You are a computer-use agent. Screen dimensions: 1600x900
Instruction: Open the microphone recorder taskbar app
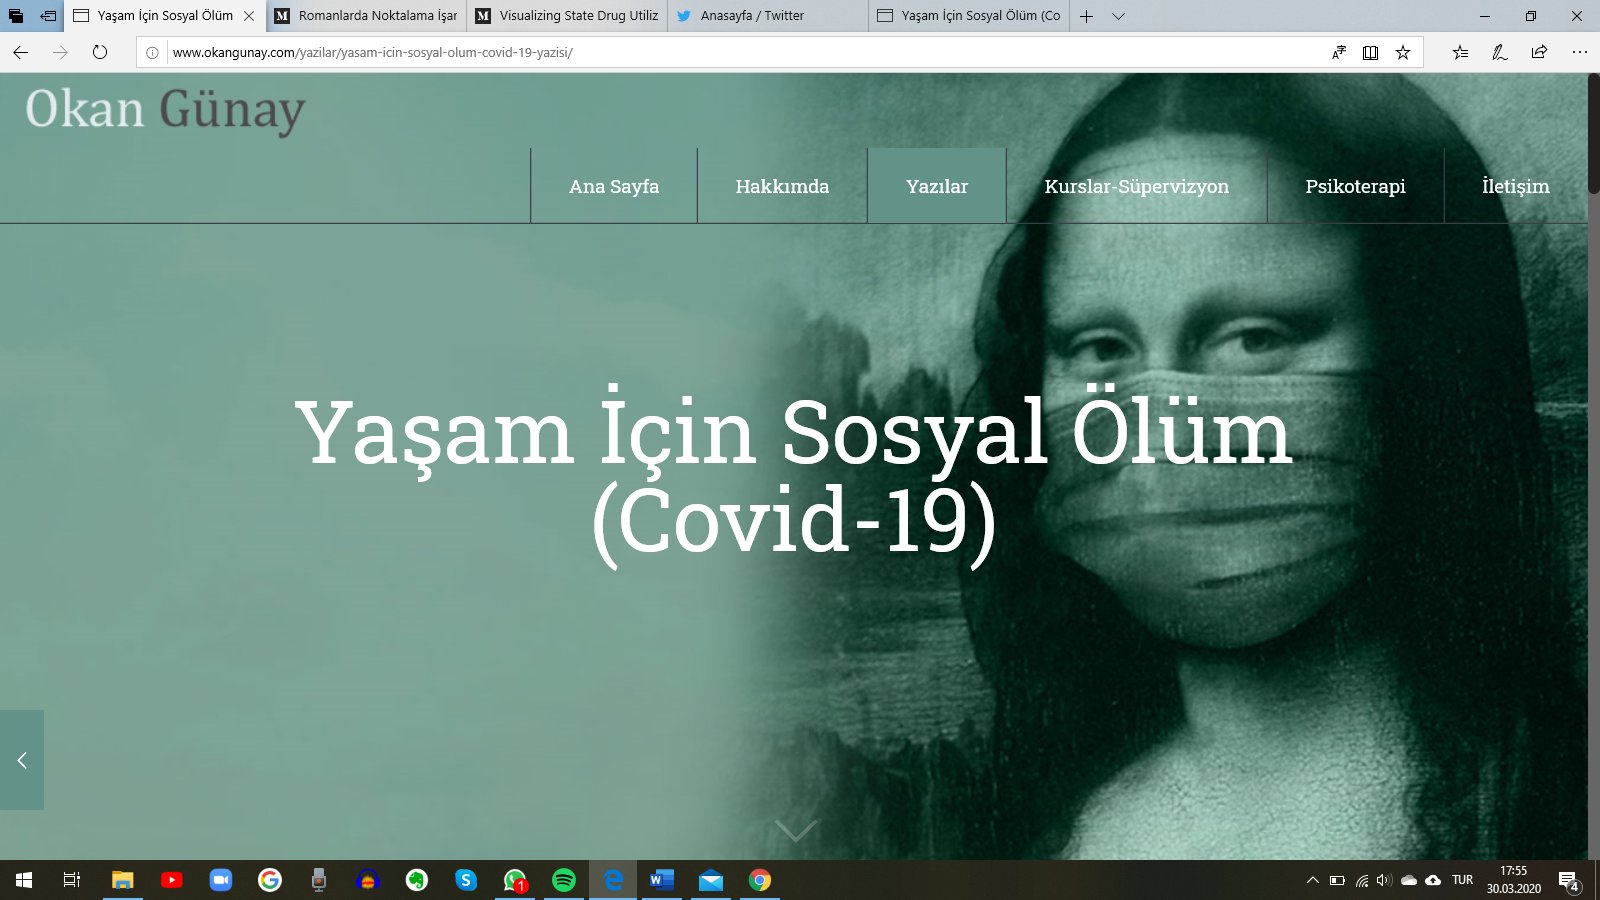pyautogui.click(x=319, y=880)
